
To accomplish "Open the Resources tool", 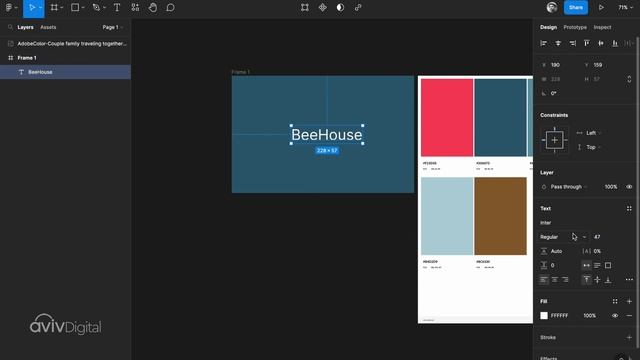I will (135, 7).
